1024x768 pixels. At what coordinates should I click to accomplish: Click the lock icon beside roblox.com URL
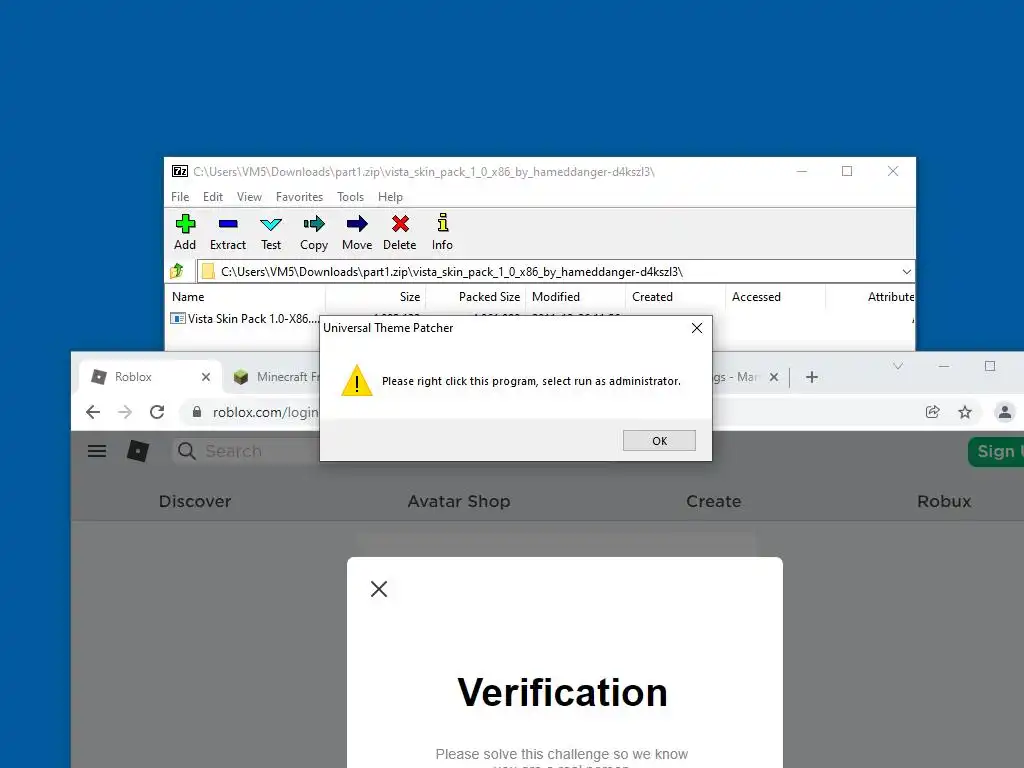pyautogui.click(x=197, y=412)
